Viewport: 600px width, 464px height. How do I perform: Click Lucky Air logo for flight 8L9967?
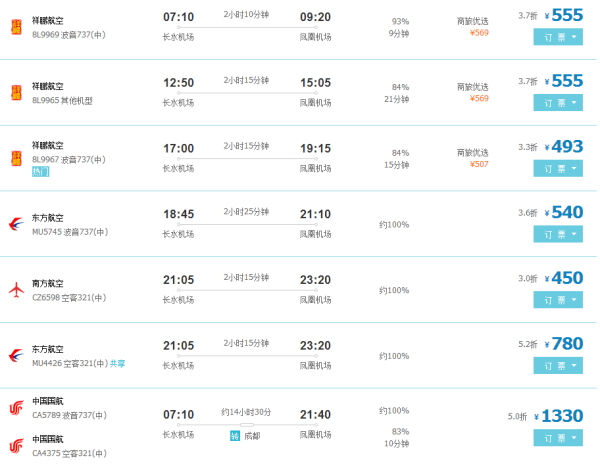(16, 158)
